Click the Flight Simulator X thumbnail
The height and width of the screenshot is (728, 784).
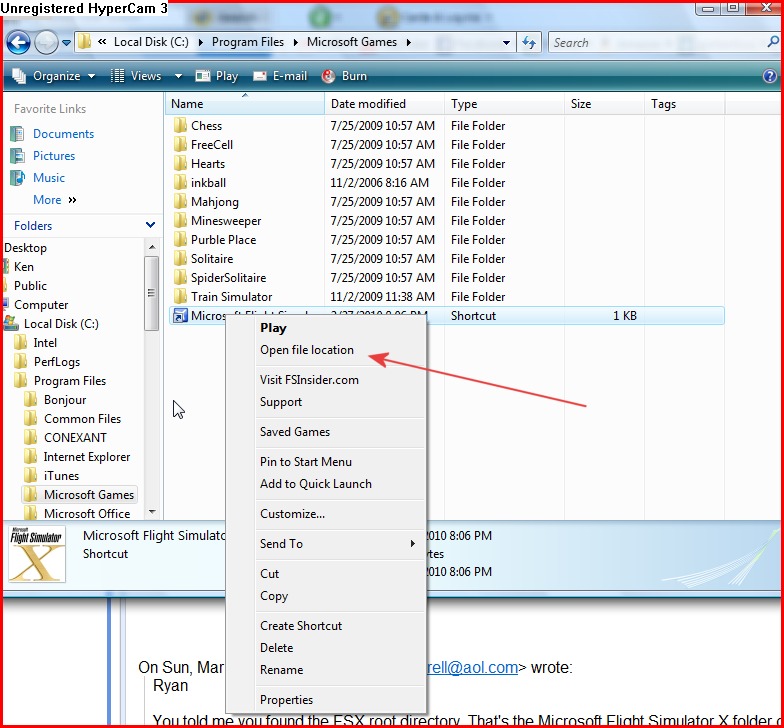click(37, 553)
